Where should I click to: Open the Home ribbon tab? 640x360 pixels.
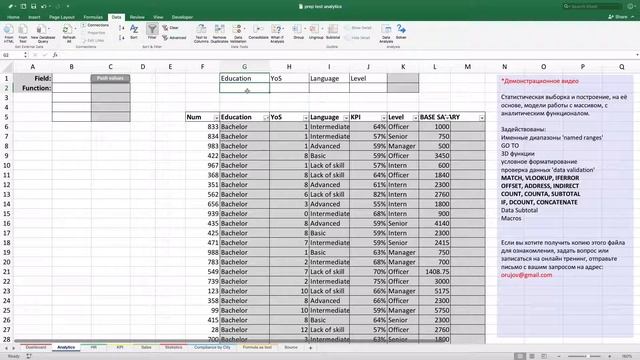coord(13,17)
